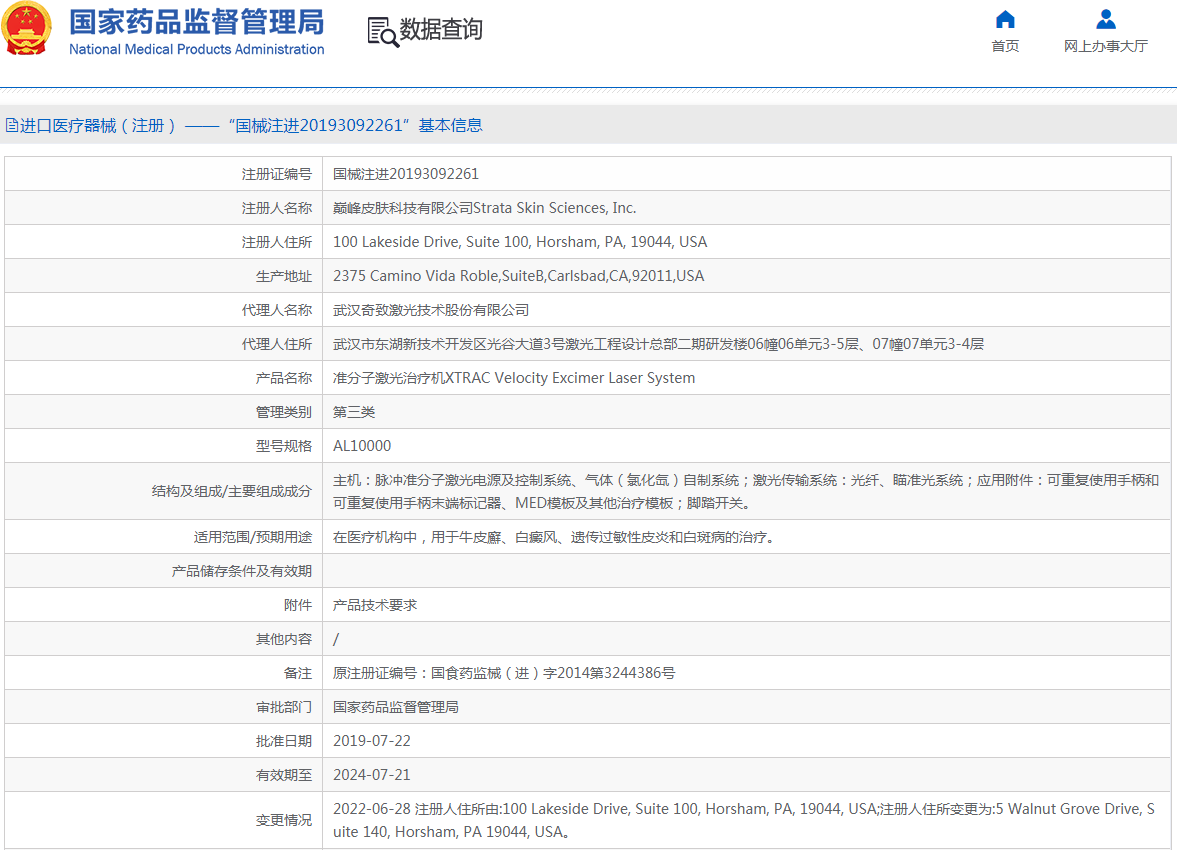Select the 产品技术要求 attachment entry
The height and width of the screenshot is (850, 1177).
(x=375, y=605)
